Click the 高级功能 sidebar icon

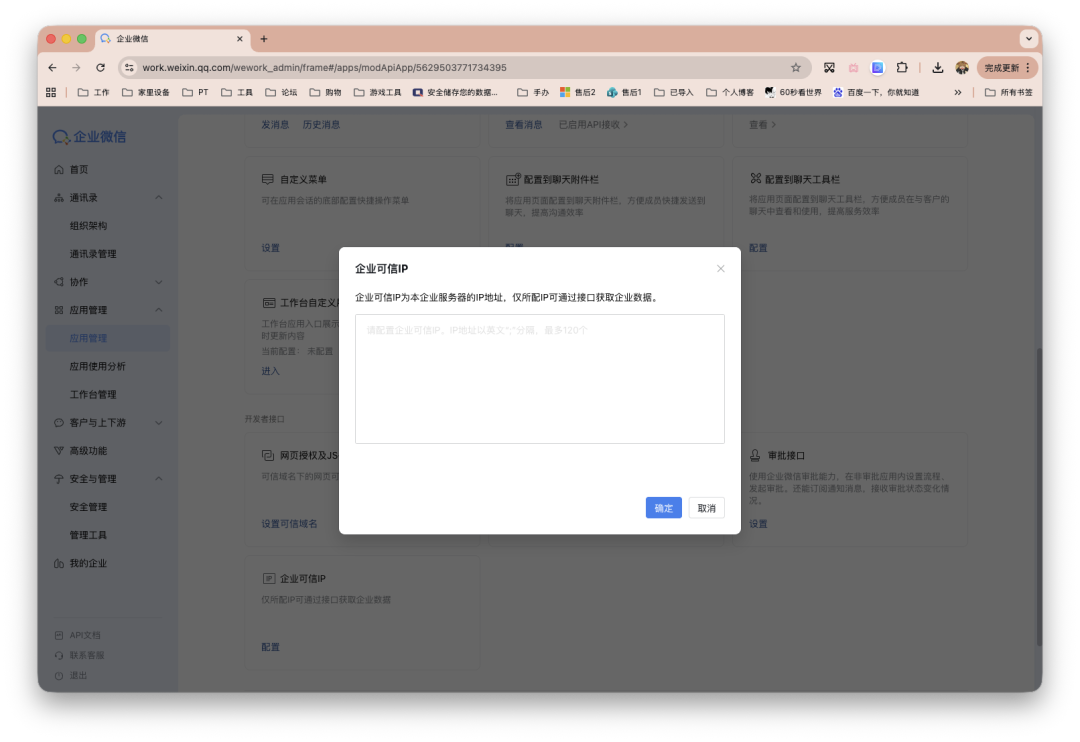pyautogui.click(x=58, y=450)
